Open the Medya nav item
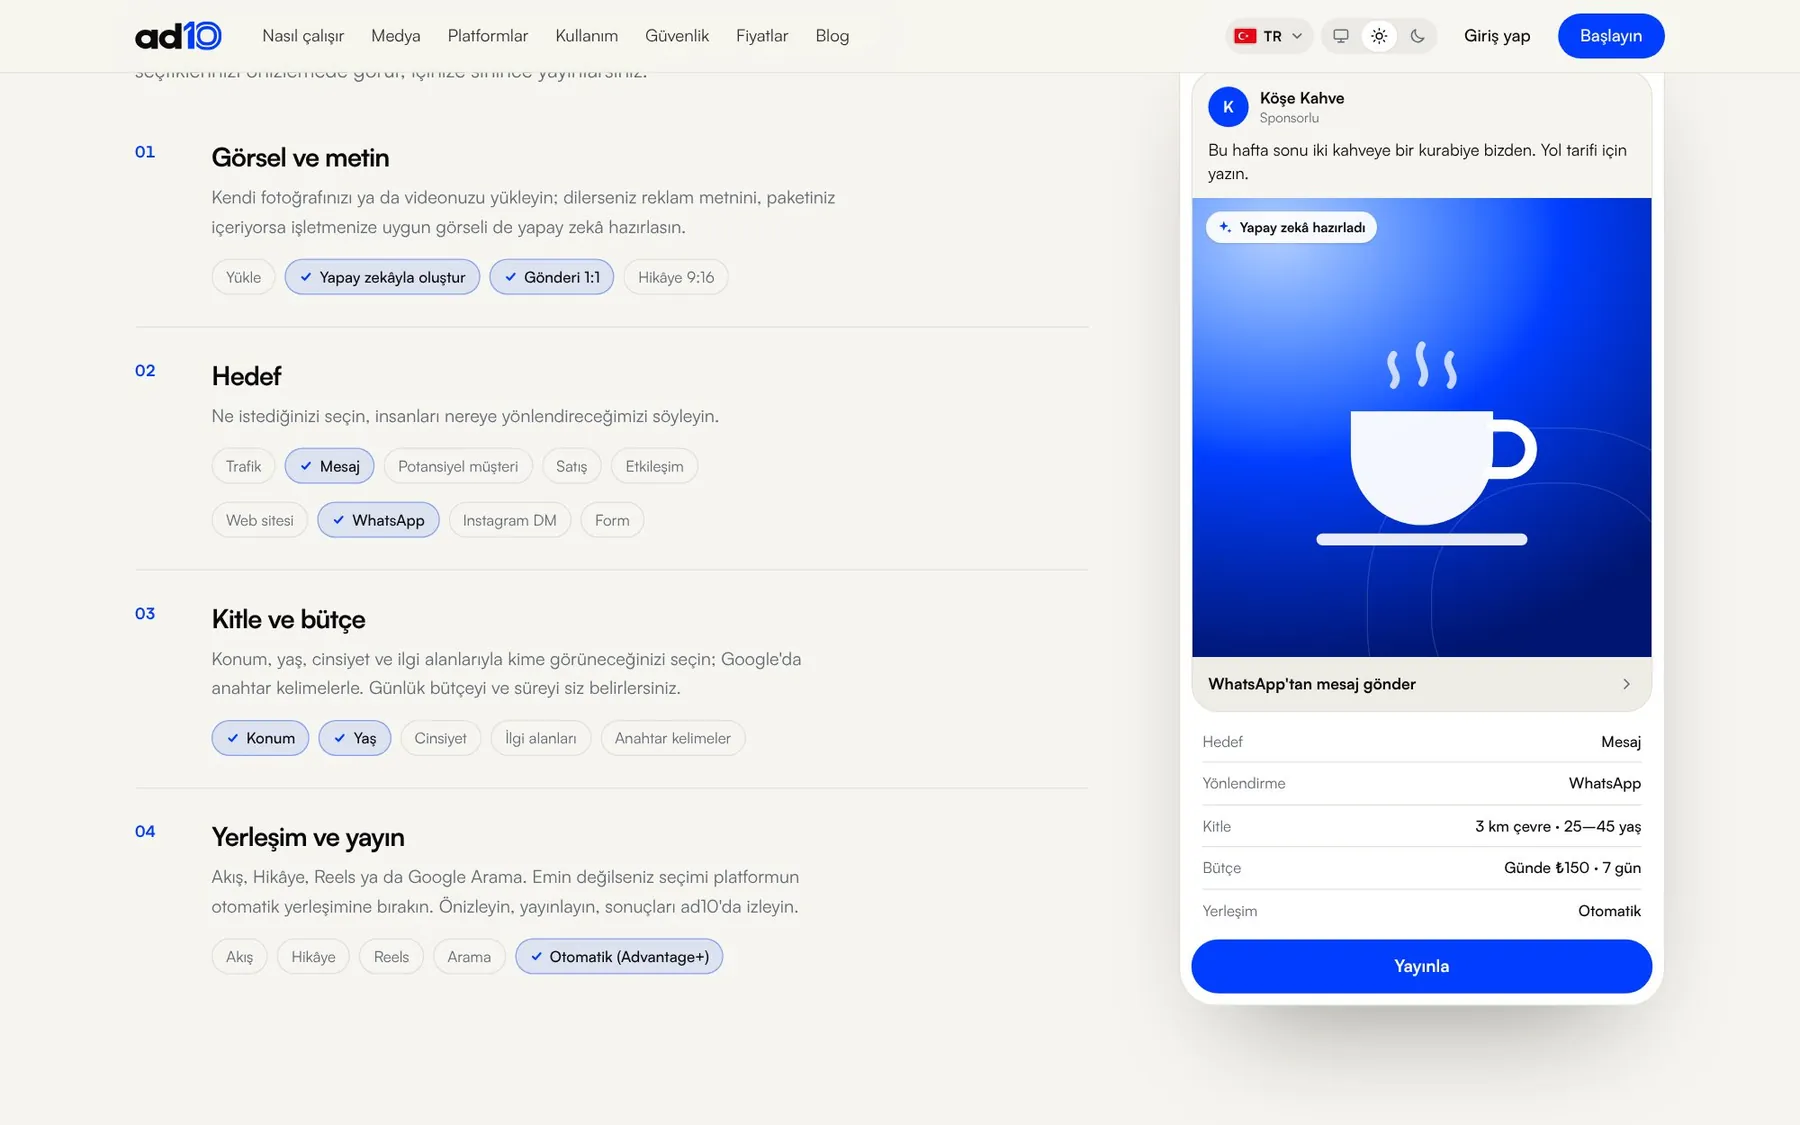Screen dimensions: 1800x1125 [x=396, y=36]
